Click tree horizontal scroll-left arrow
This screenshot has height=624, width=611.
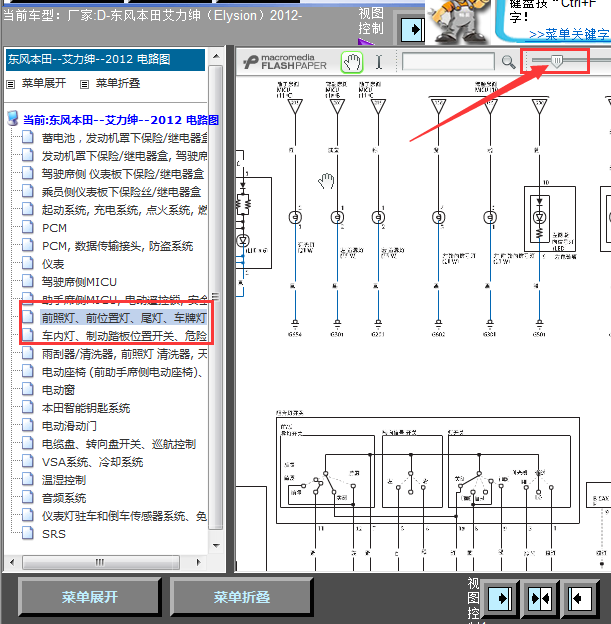tap(12, 562)
